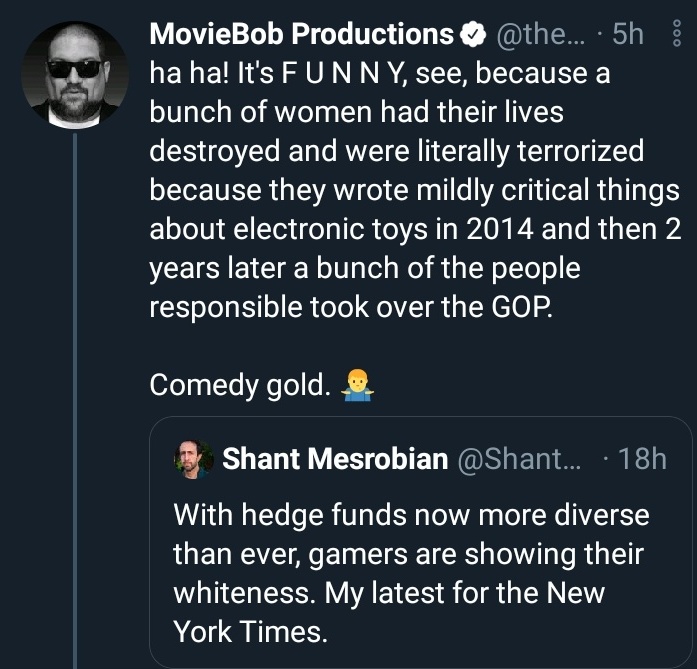Click the vertical thread line below the avatar
The image size is (697, 669).
[x=75, y=400]
